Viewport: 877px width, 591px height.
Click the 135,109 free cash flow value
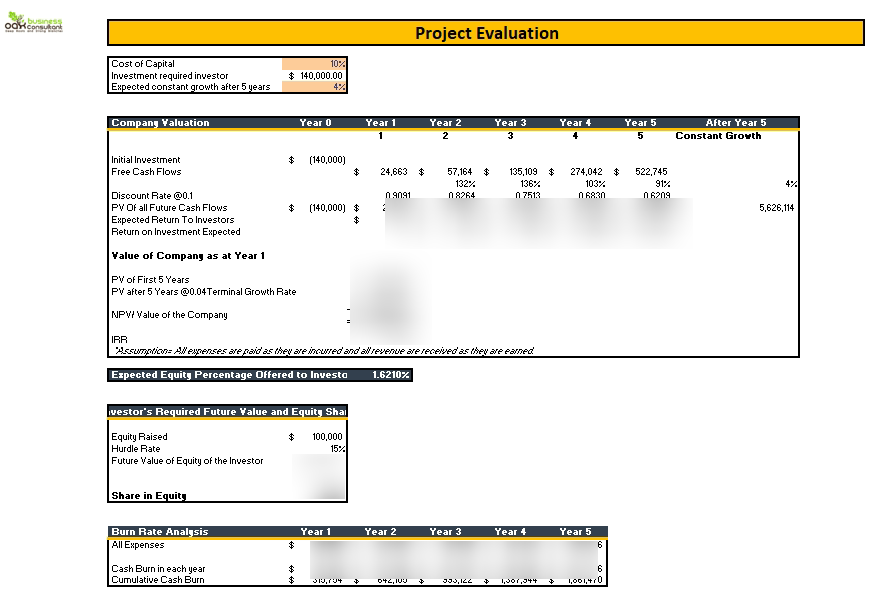click(x=523, y=172)
